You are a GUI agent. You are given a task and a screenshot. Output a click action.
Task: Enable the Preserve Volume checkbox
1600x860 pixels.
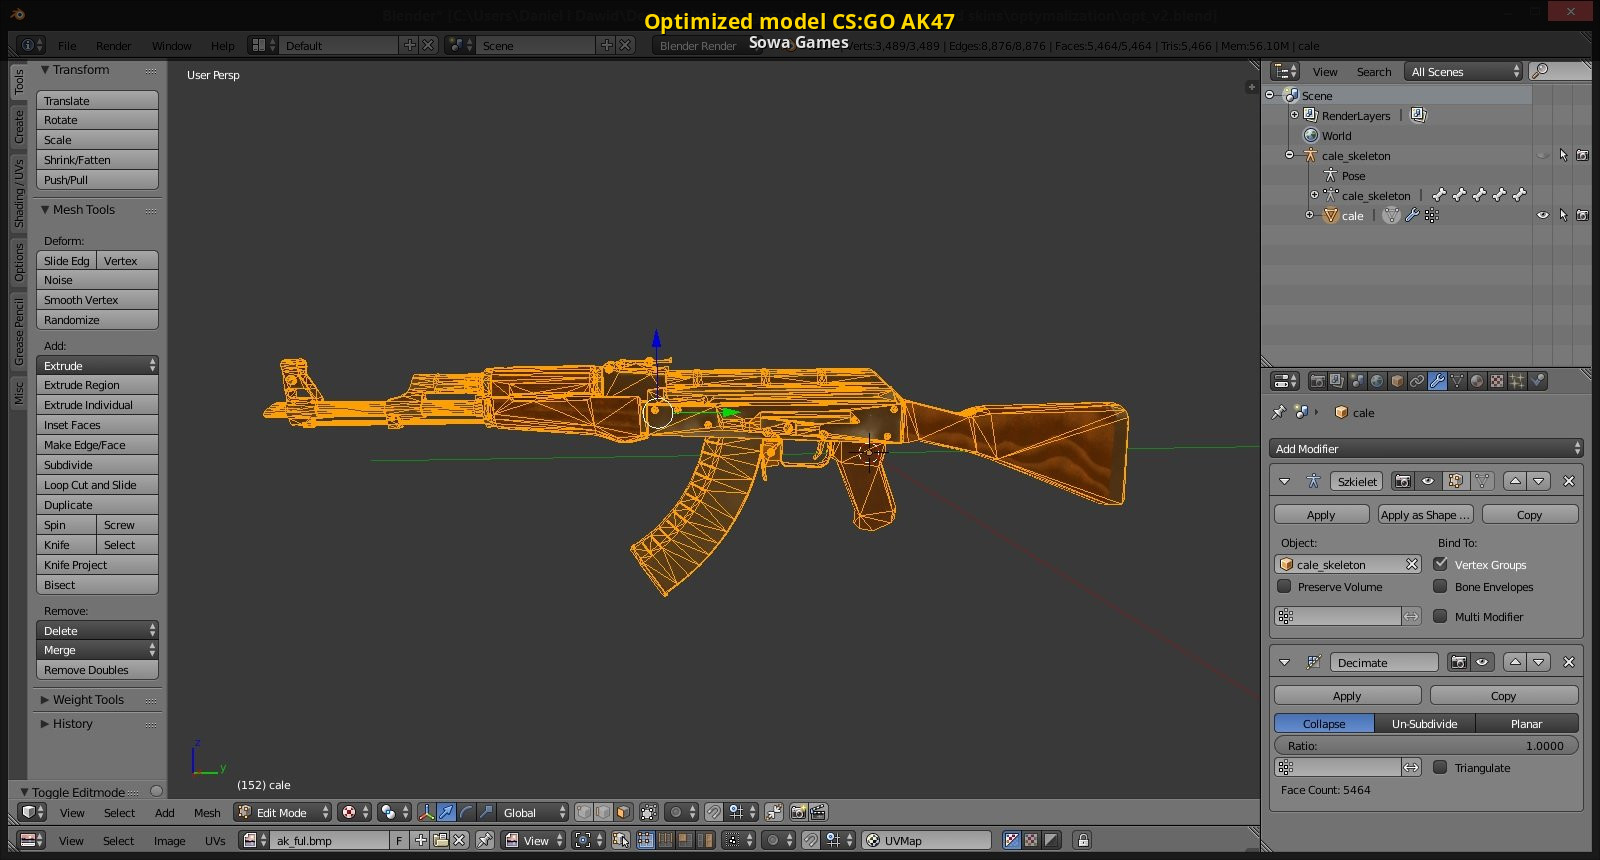[1285, 587]
